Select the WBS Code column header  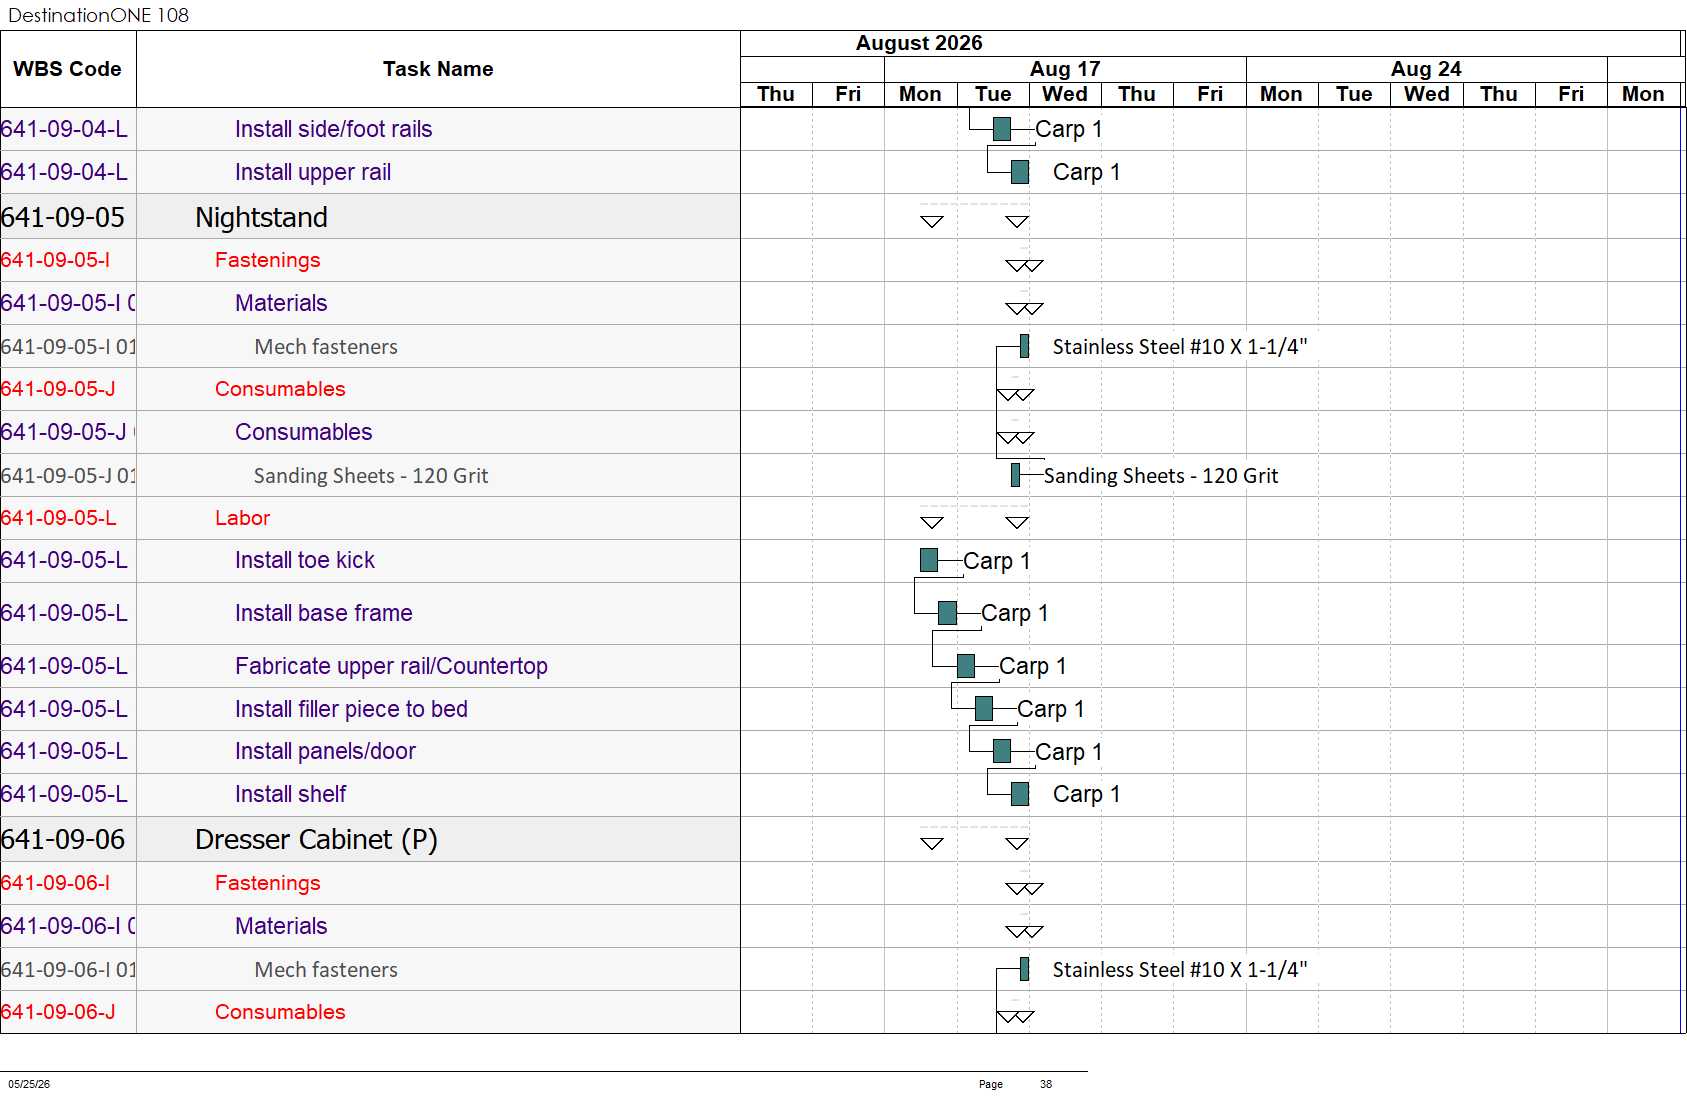tap(68, 69)
